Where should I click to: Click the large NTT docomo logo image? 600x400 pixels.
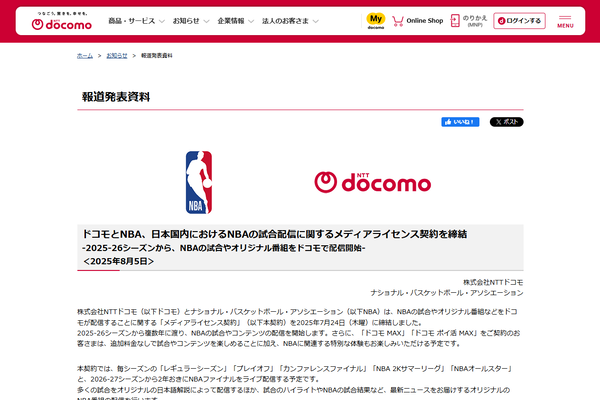[373, 182]
